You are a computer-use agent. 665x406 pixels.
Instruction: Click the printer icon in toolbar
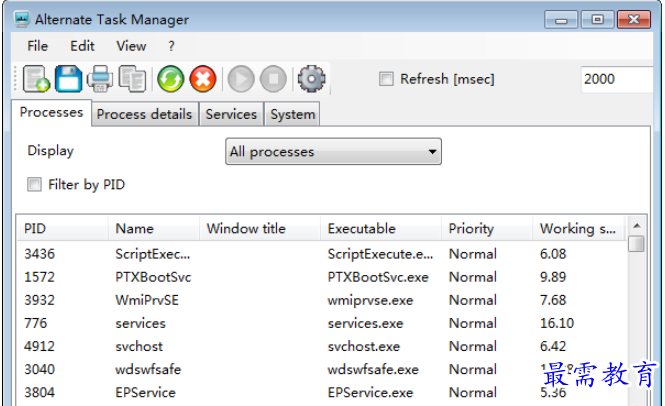100,79
